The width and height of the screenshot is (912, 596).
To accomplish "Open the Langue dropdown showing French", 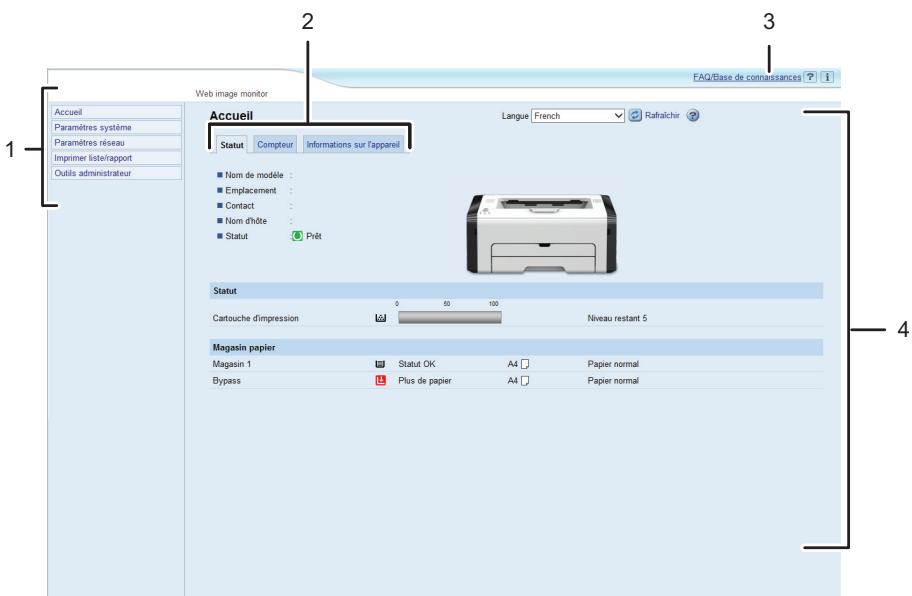I will 578,116.
